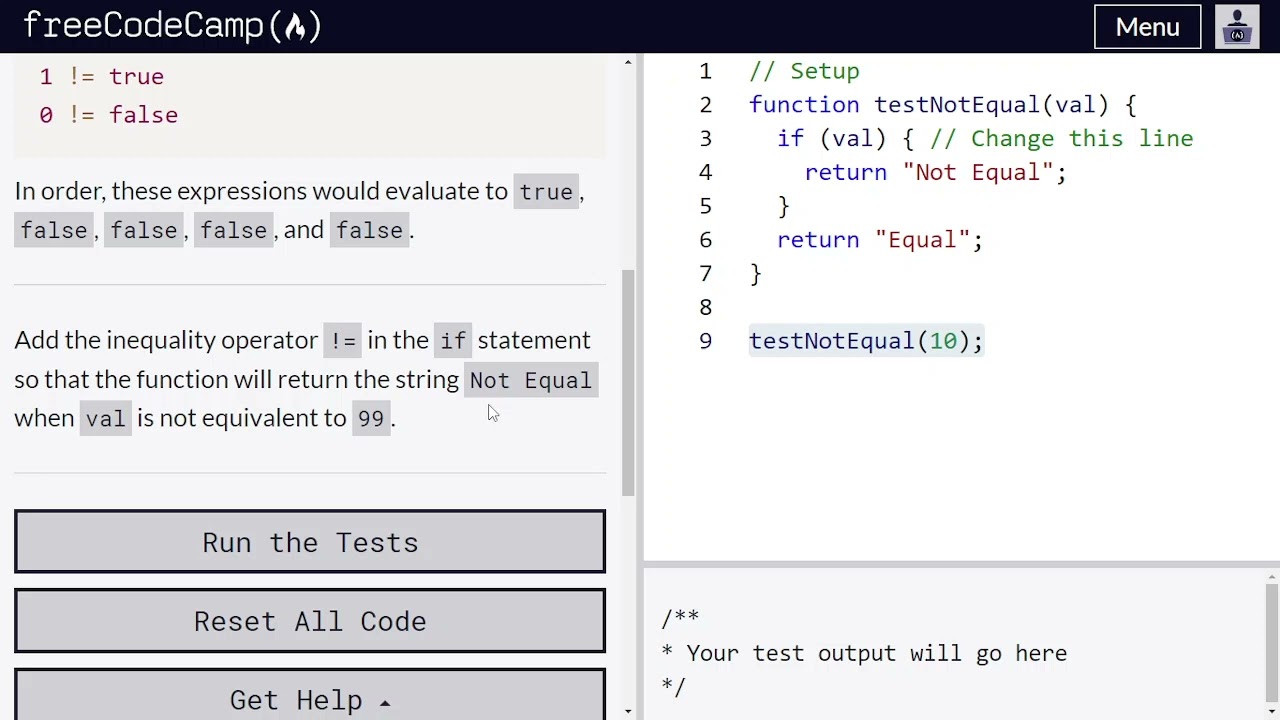
Task: Click the "if (val) {" line to edit
Action: [845, 139]
